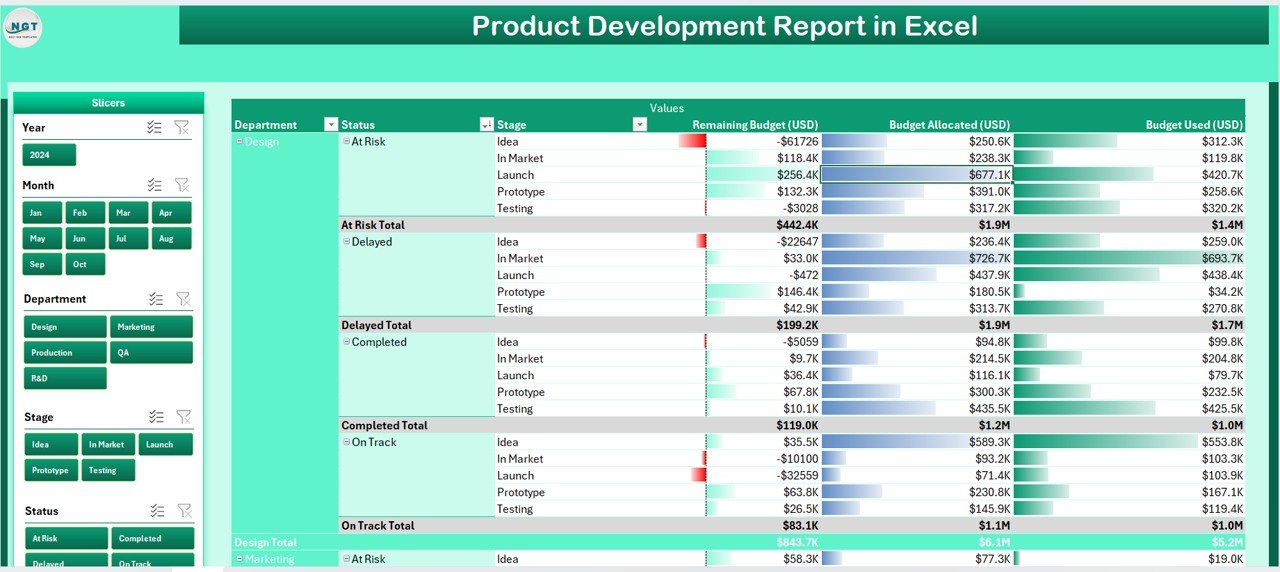The image size is (1280, 572).
Task: Collapse the Delayed status group
Action: tap(346, 242)
